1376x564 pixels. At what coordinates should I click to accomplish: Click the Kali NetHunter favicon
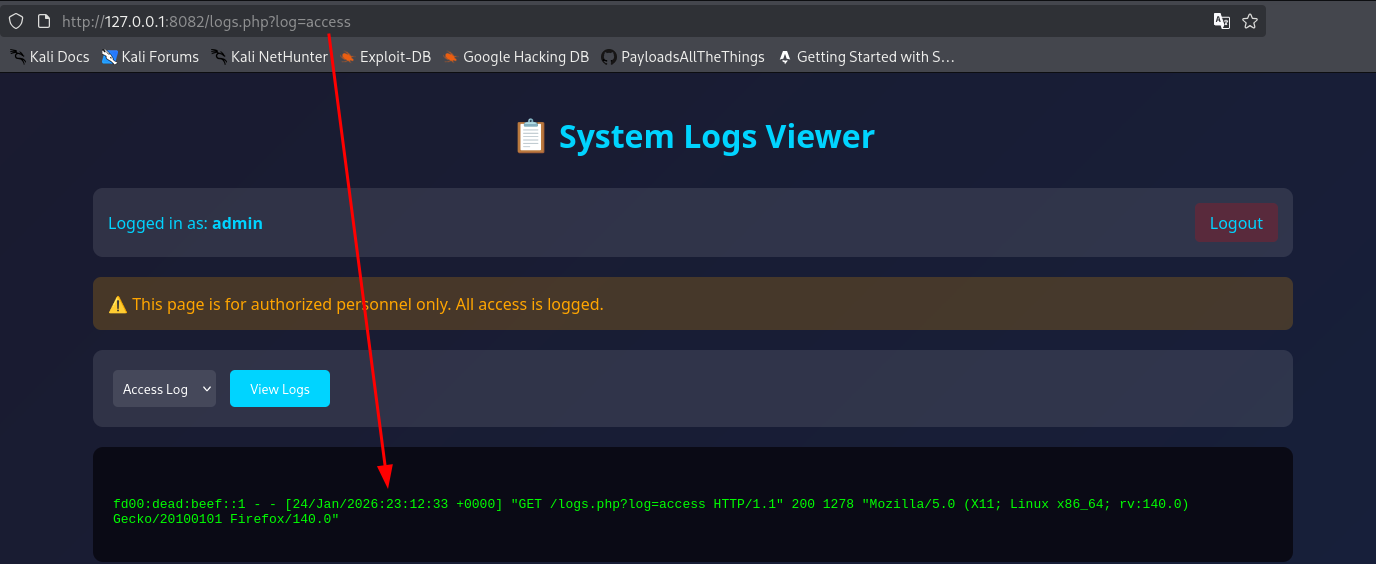218,57
